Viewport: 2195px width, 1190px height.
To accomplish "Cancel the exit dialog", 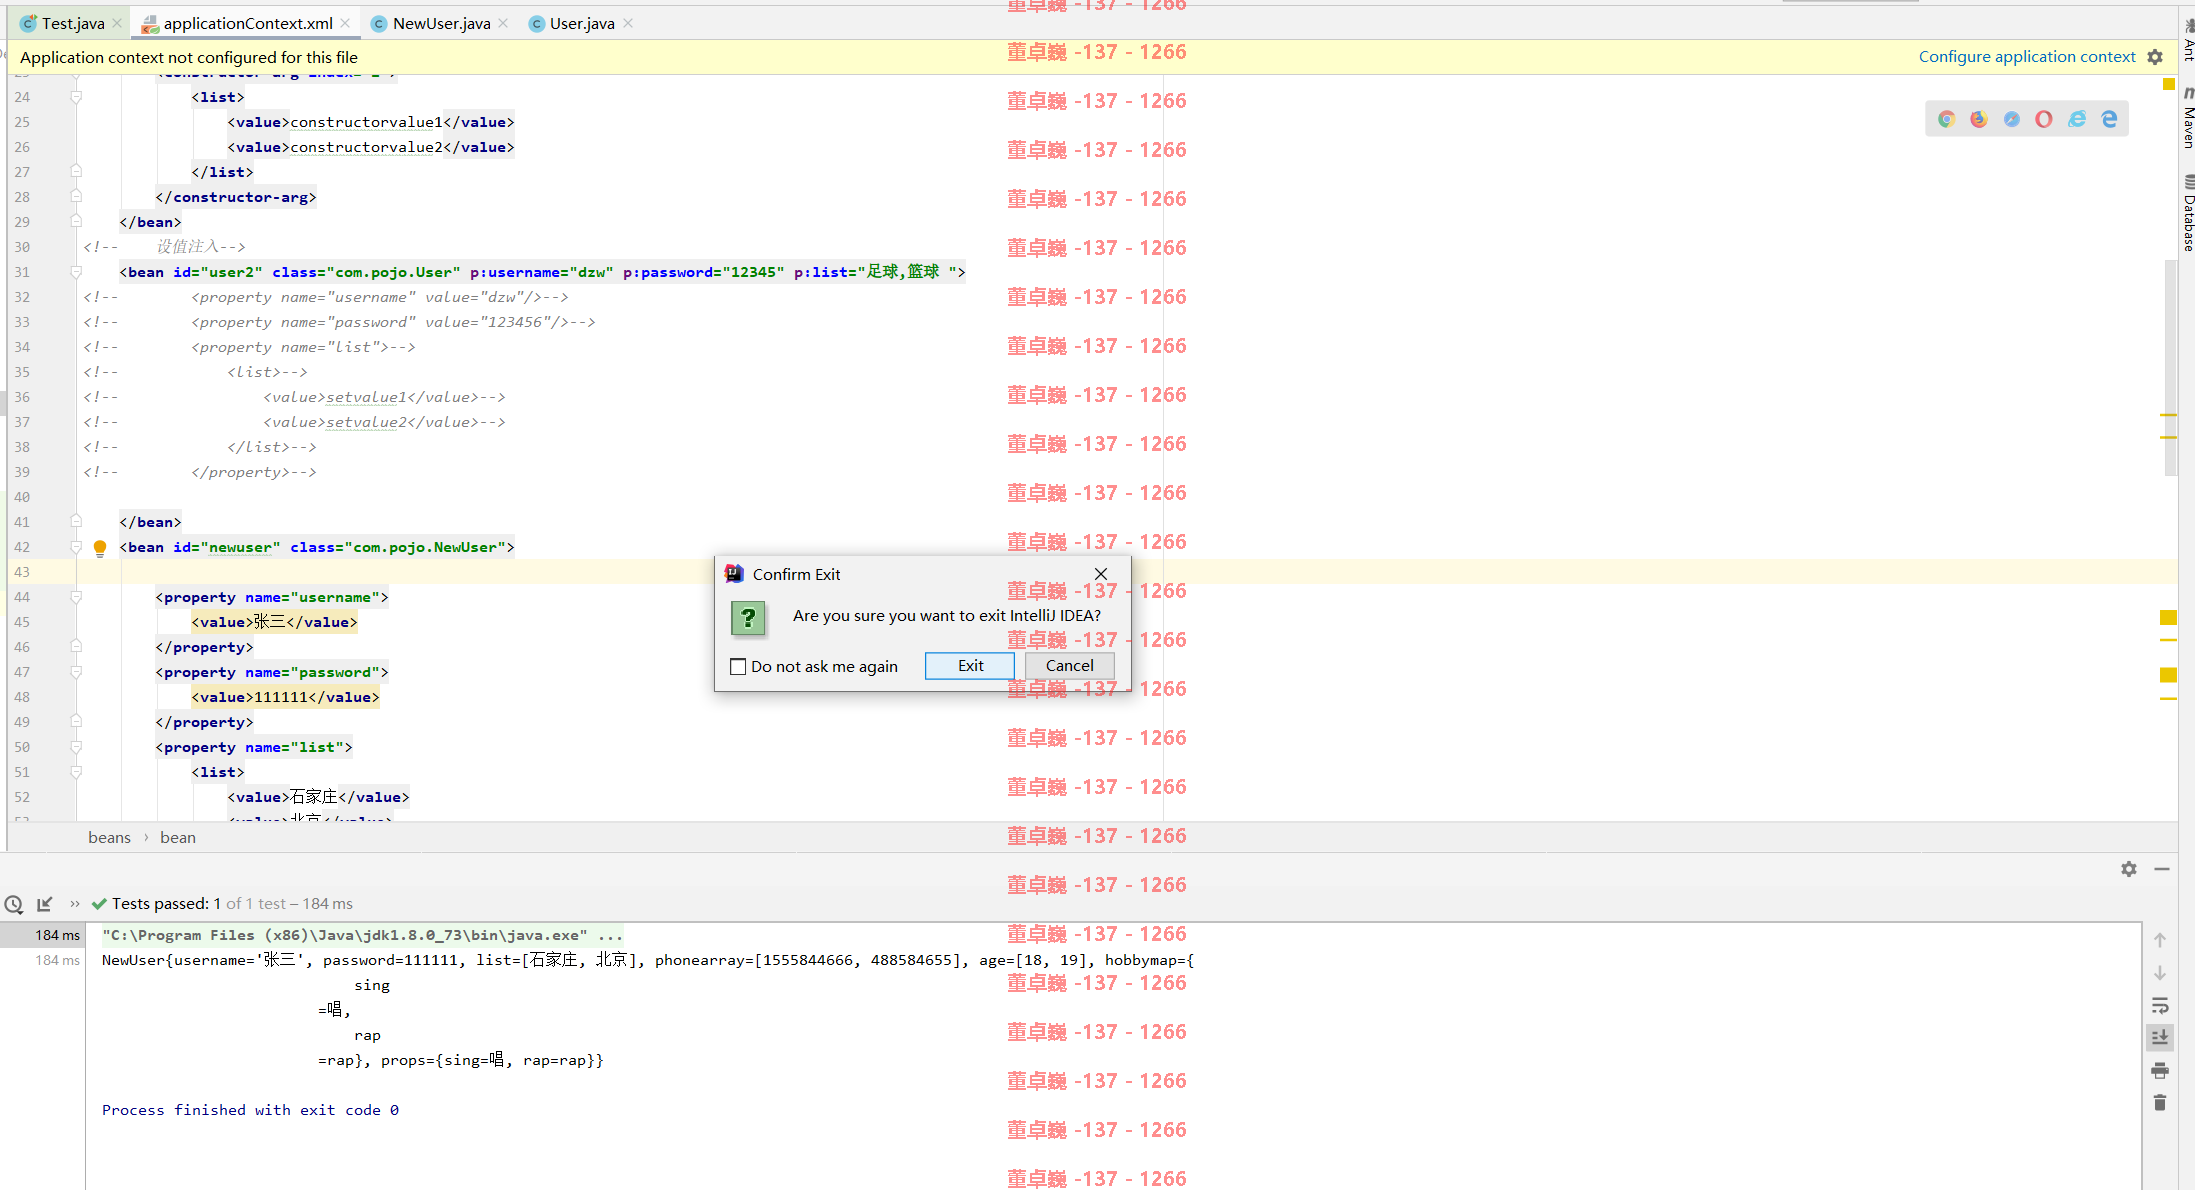I will pos(1069,666).
